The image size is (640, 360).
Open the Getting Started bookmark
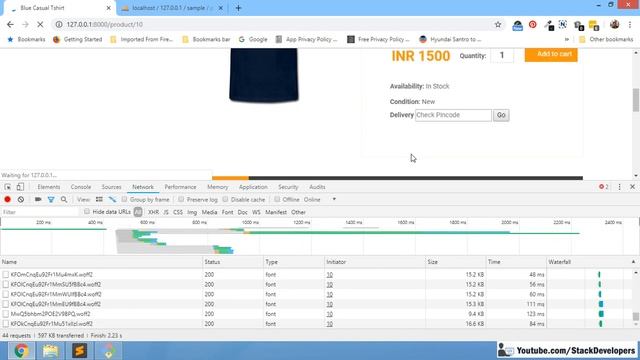click(78, 40)
